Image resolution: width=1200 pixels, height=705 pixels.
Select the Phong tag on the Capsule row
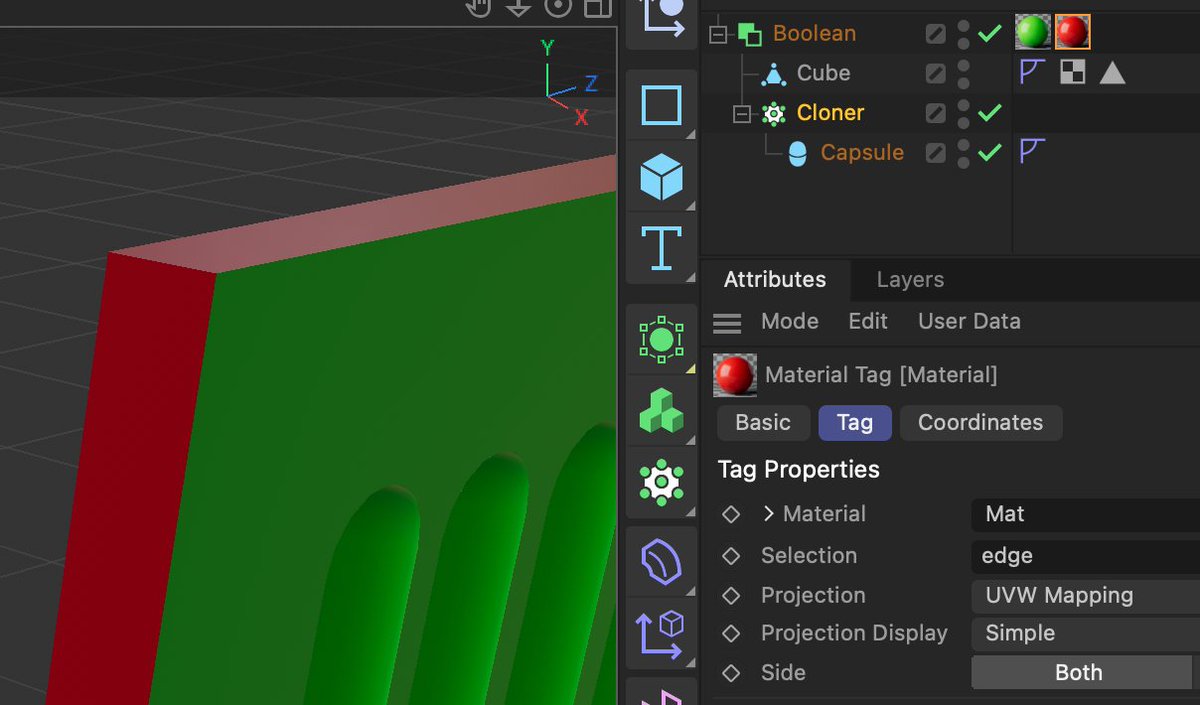pos(1032,152)
